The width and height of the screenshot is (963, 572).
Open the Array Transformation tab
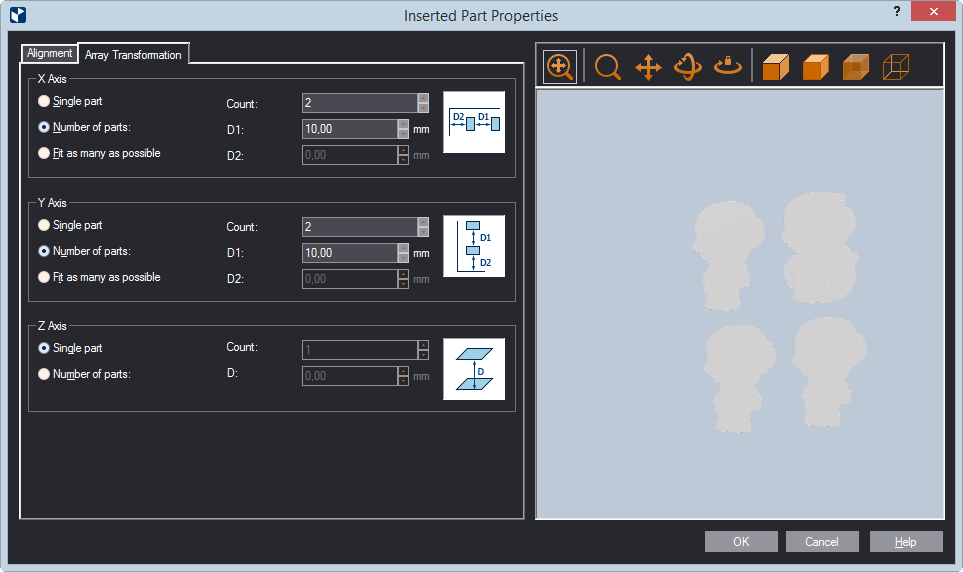[x=133, y=55]
